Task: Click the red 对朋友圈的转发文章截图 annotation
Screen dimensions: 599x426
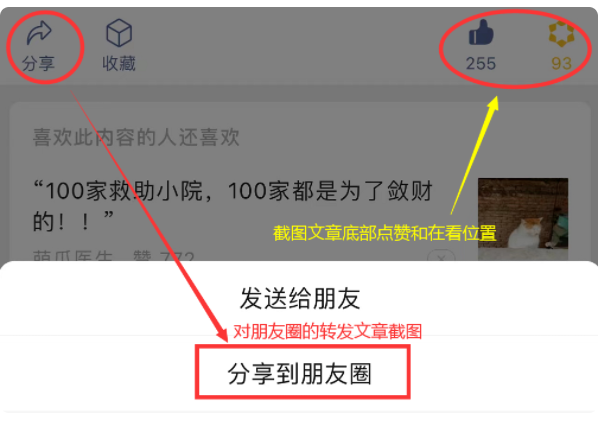Action: tap(327, 331)
